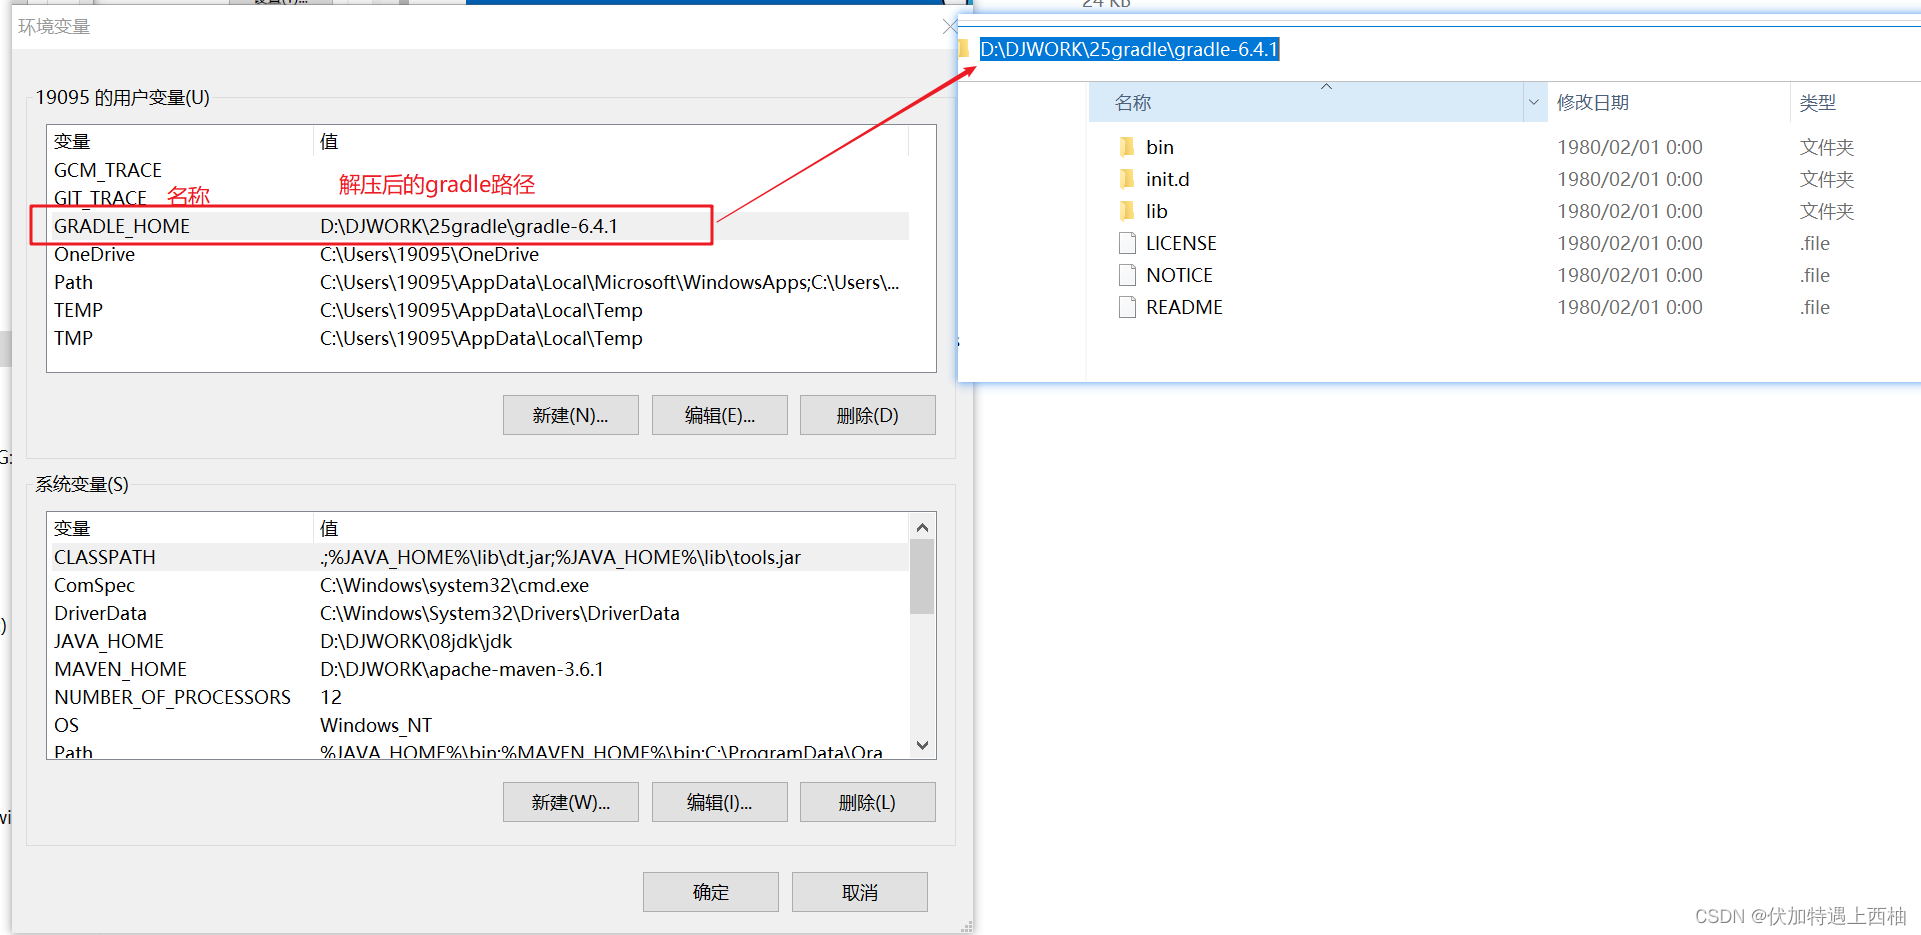Click folder icon in Explorer address bar
This screenshot has height=935, width=1921.
tap(964, 49)
